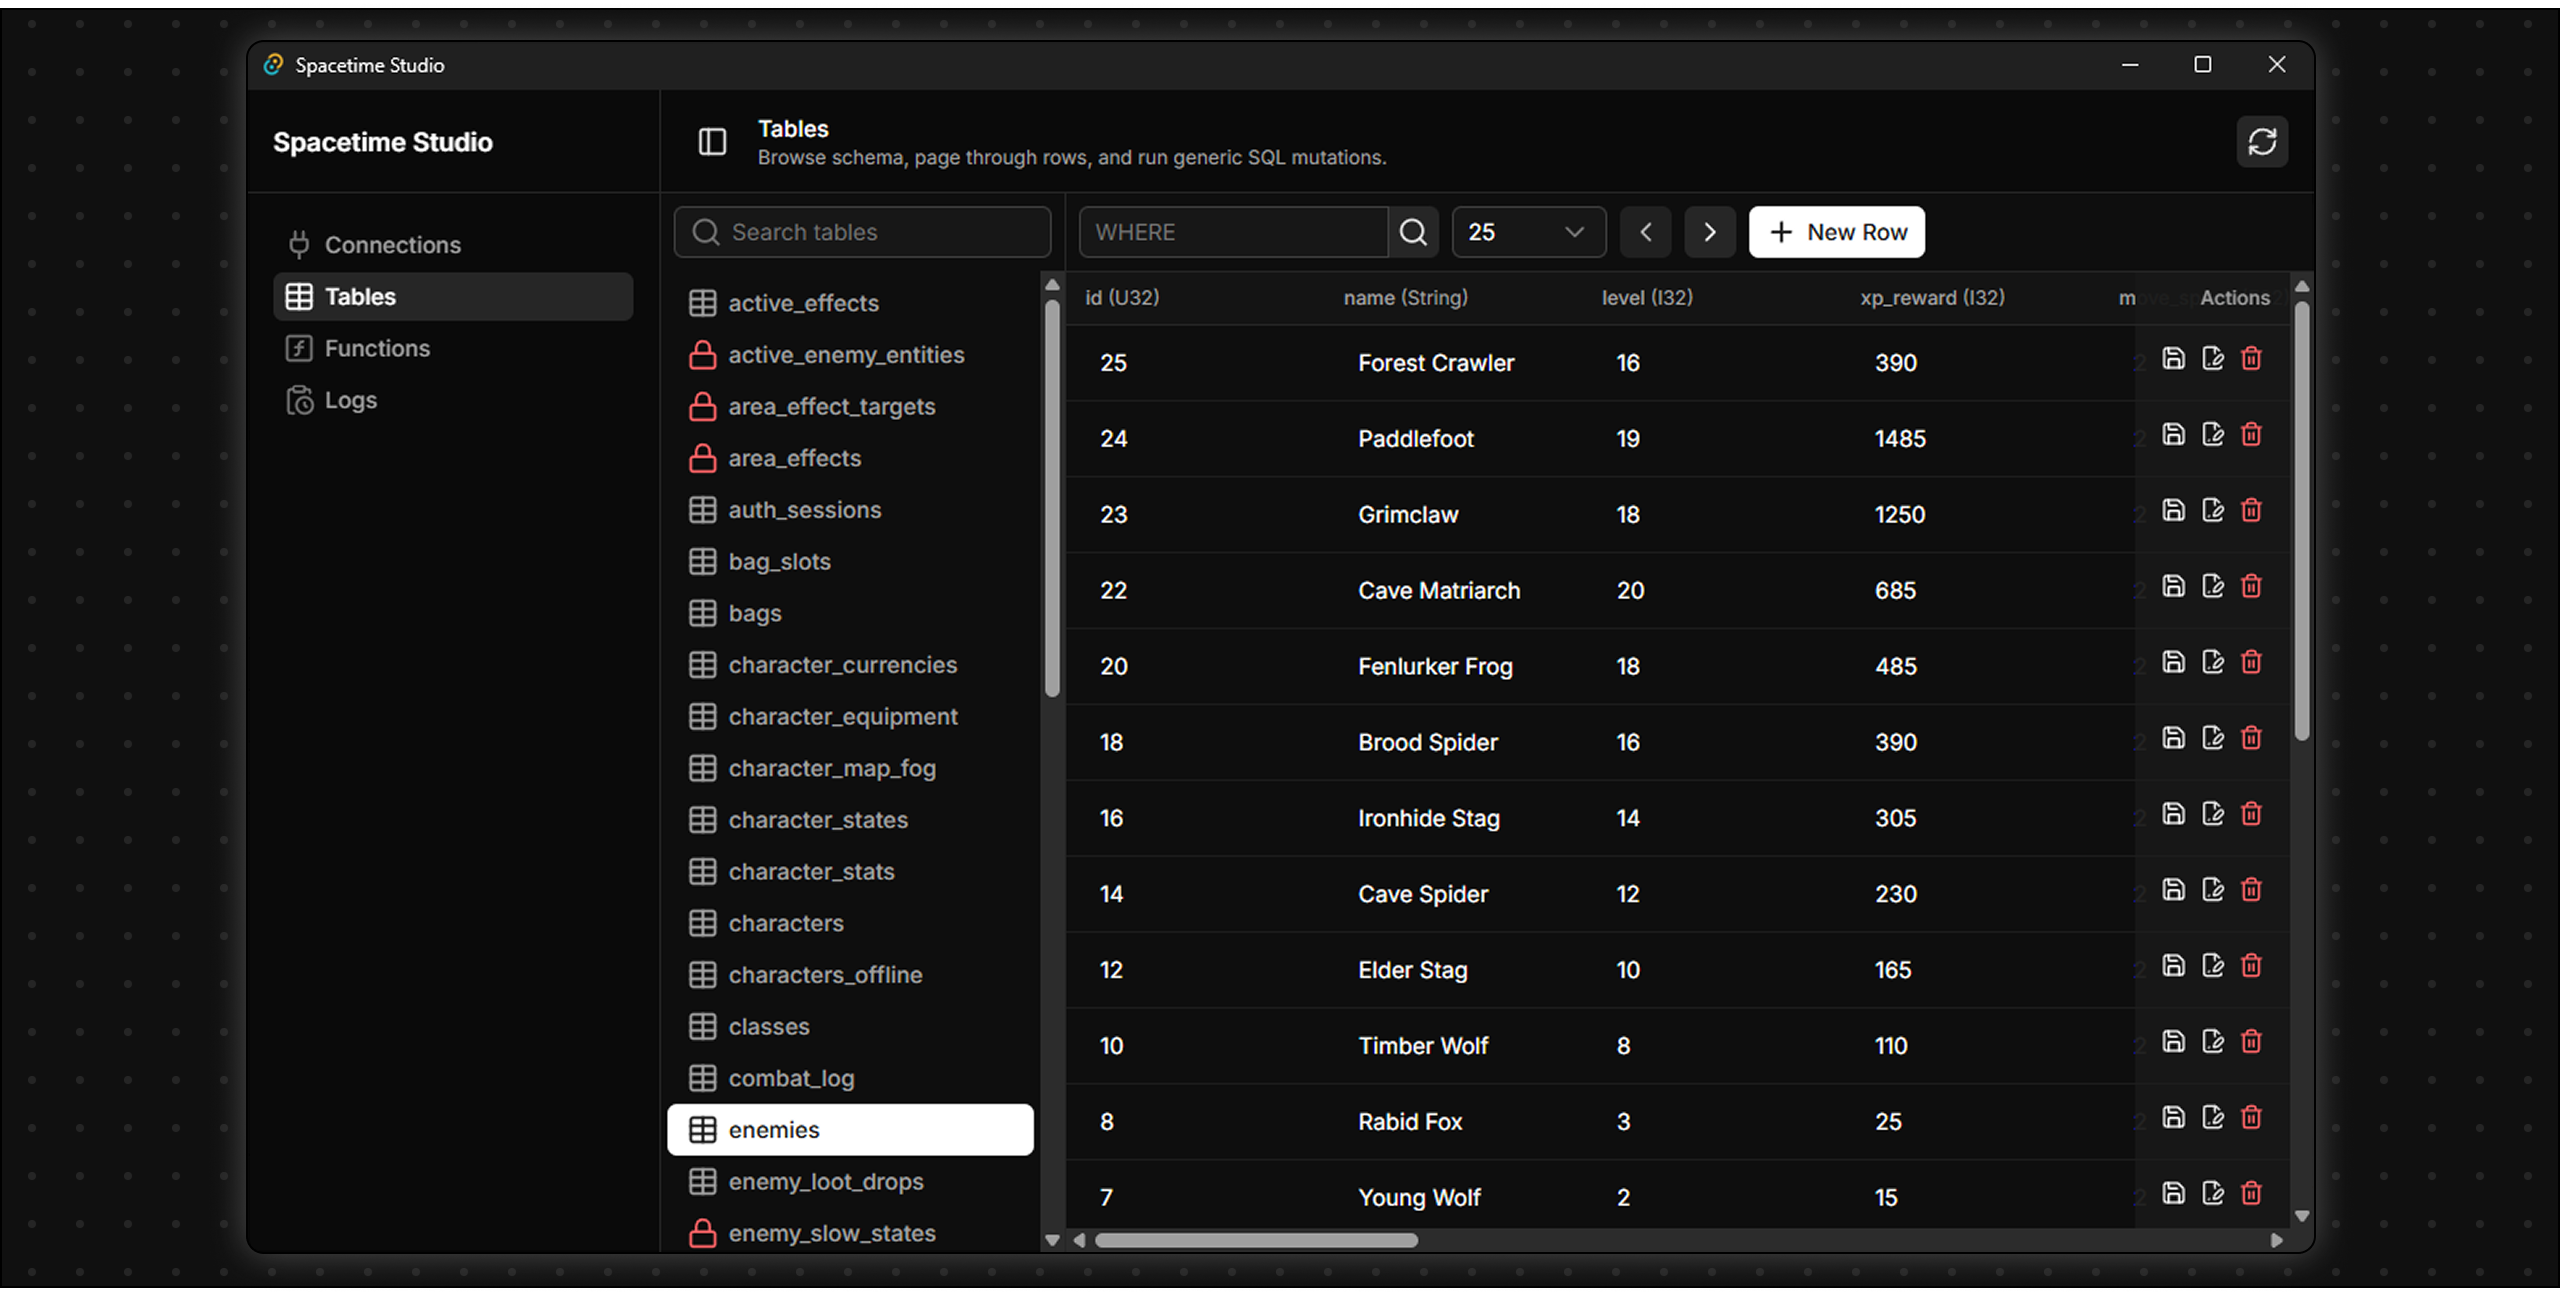Delete the Cave Matriarch row
This screenshot has width=2560, height=1294.
point(2251,586)
